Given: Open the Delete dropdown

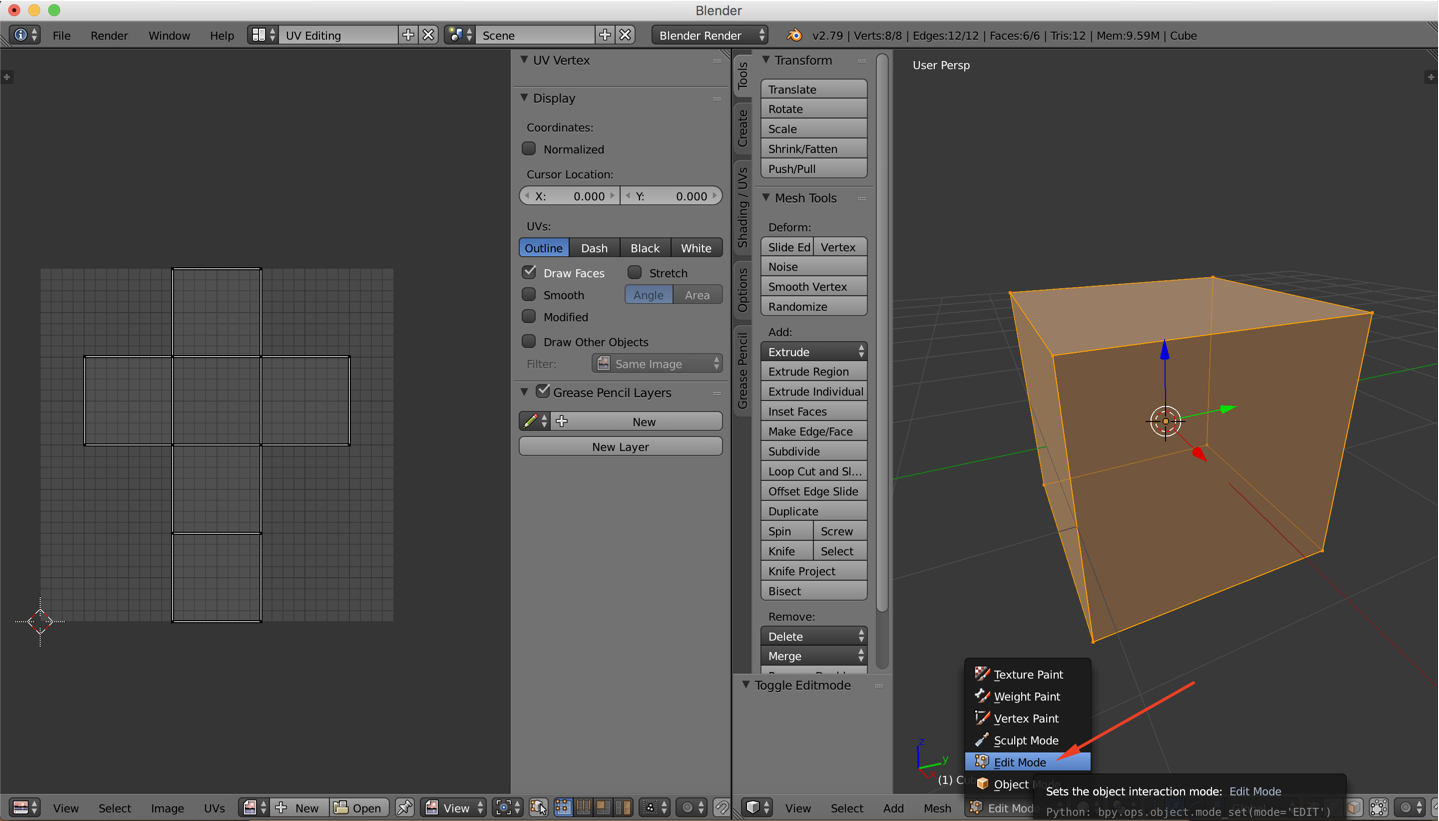Looking at the screenshot, I should (814, 636).
